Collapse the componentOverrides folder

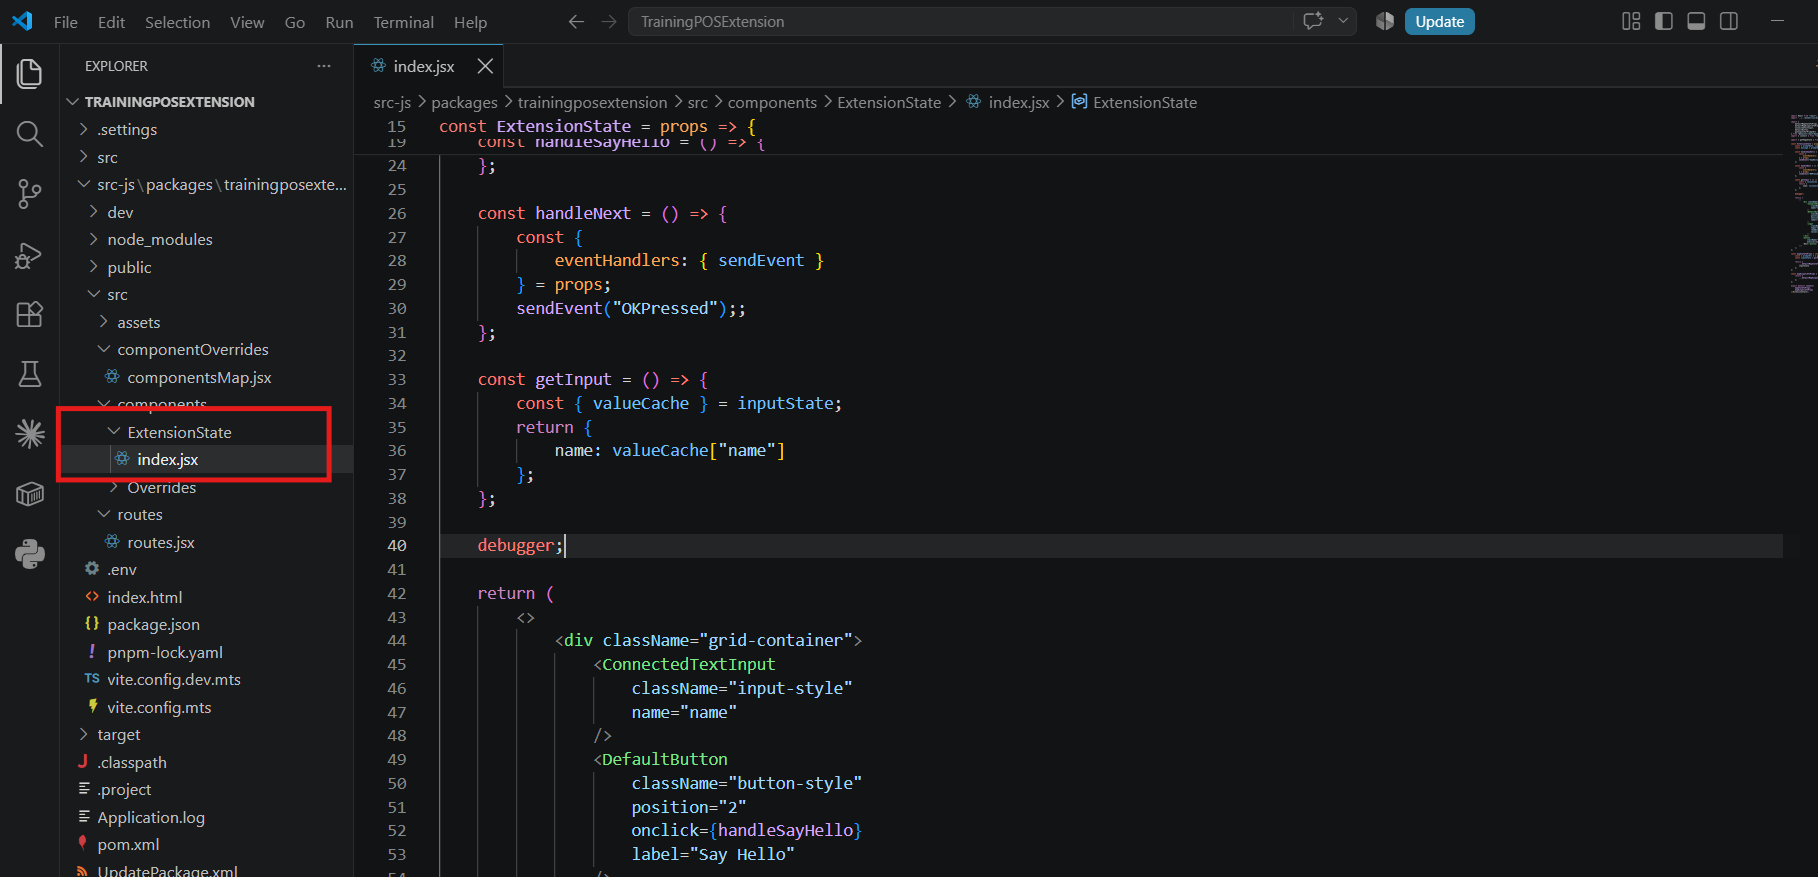(206, 350)
